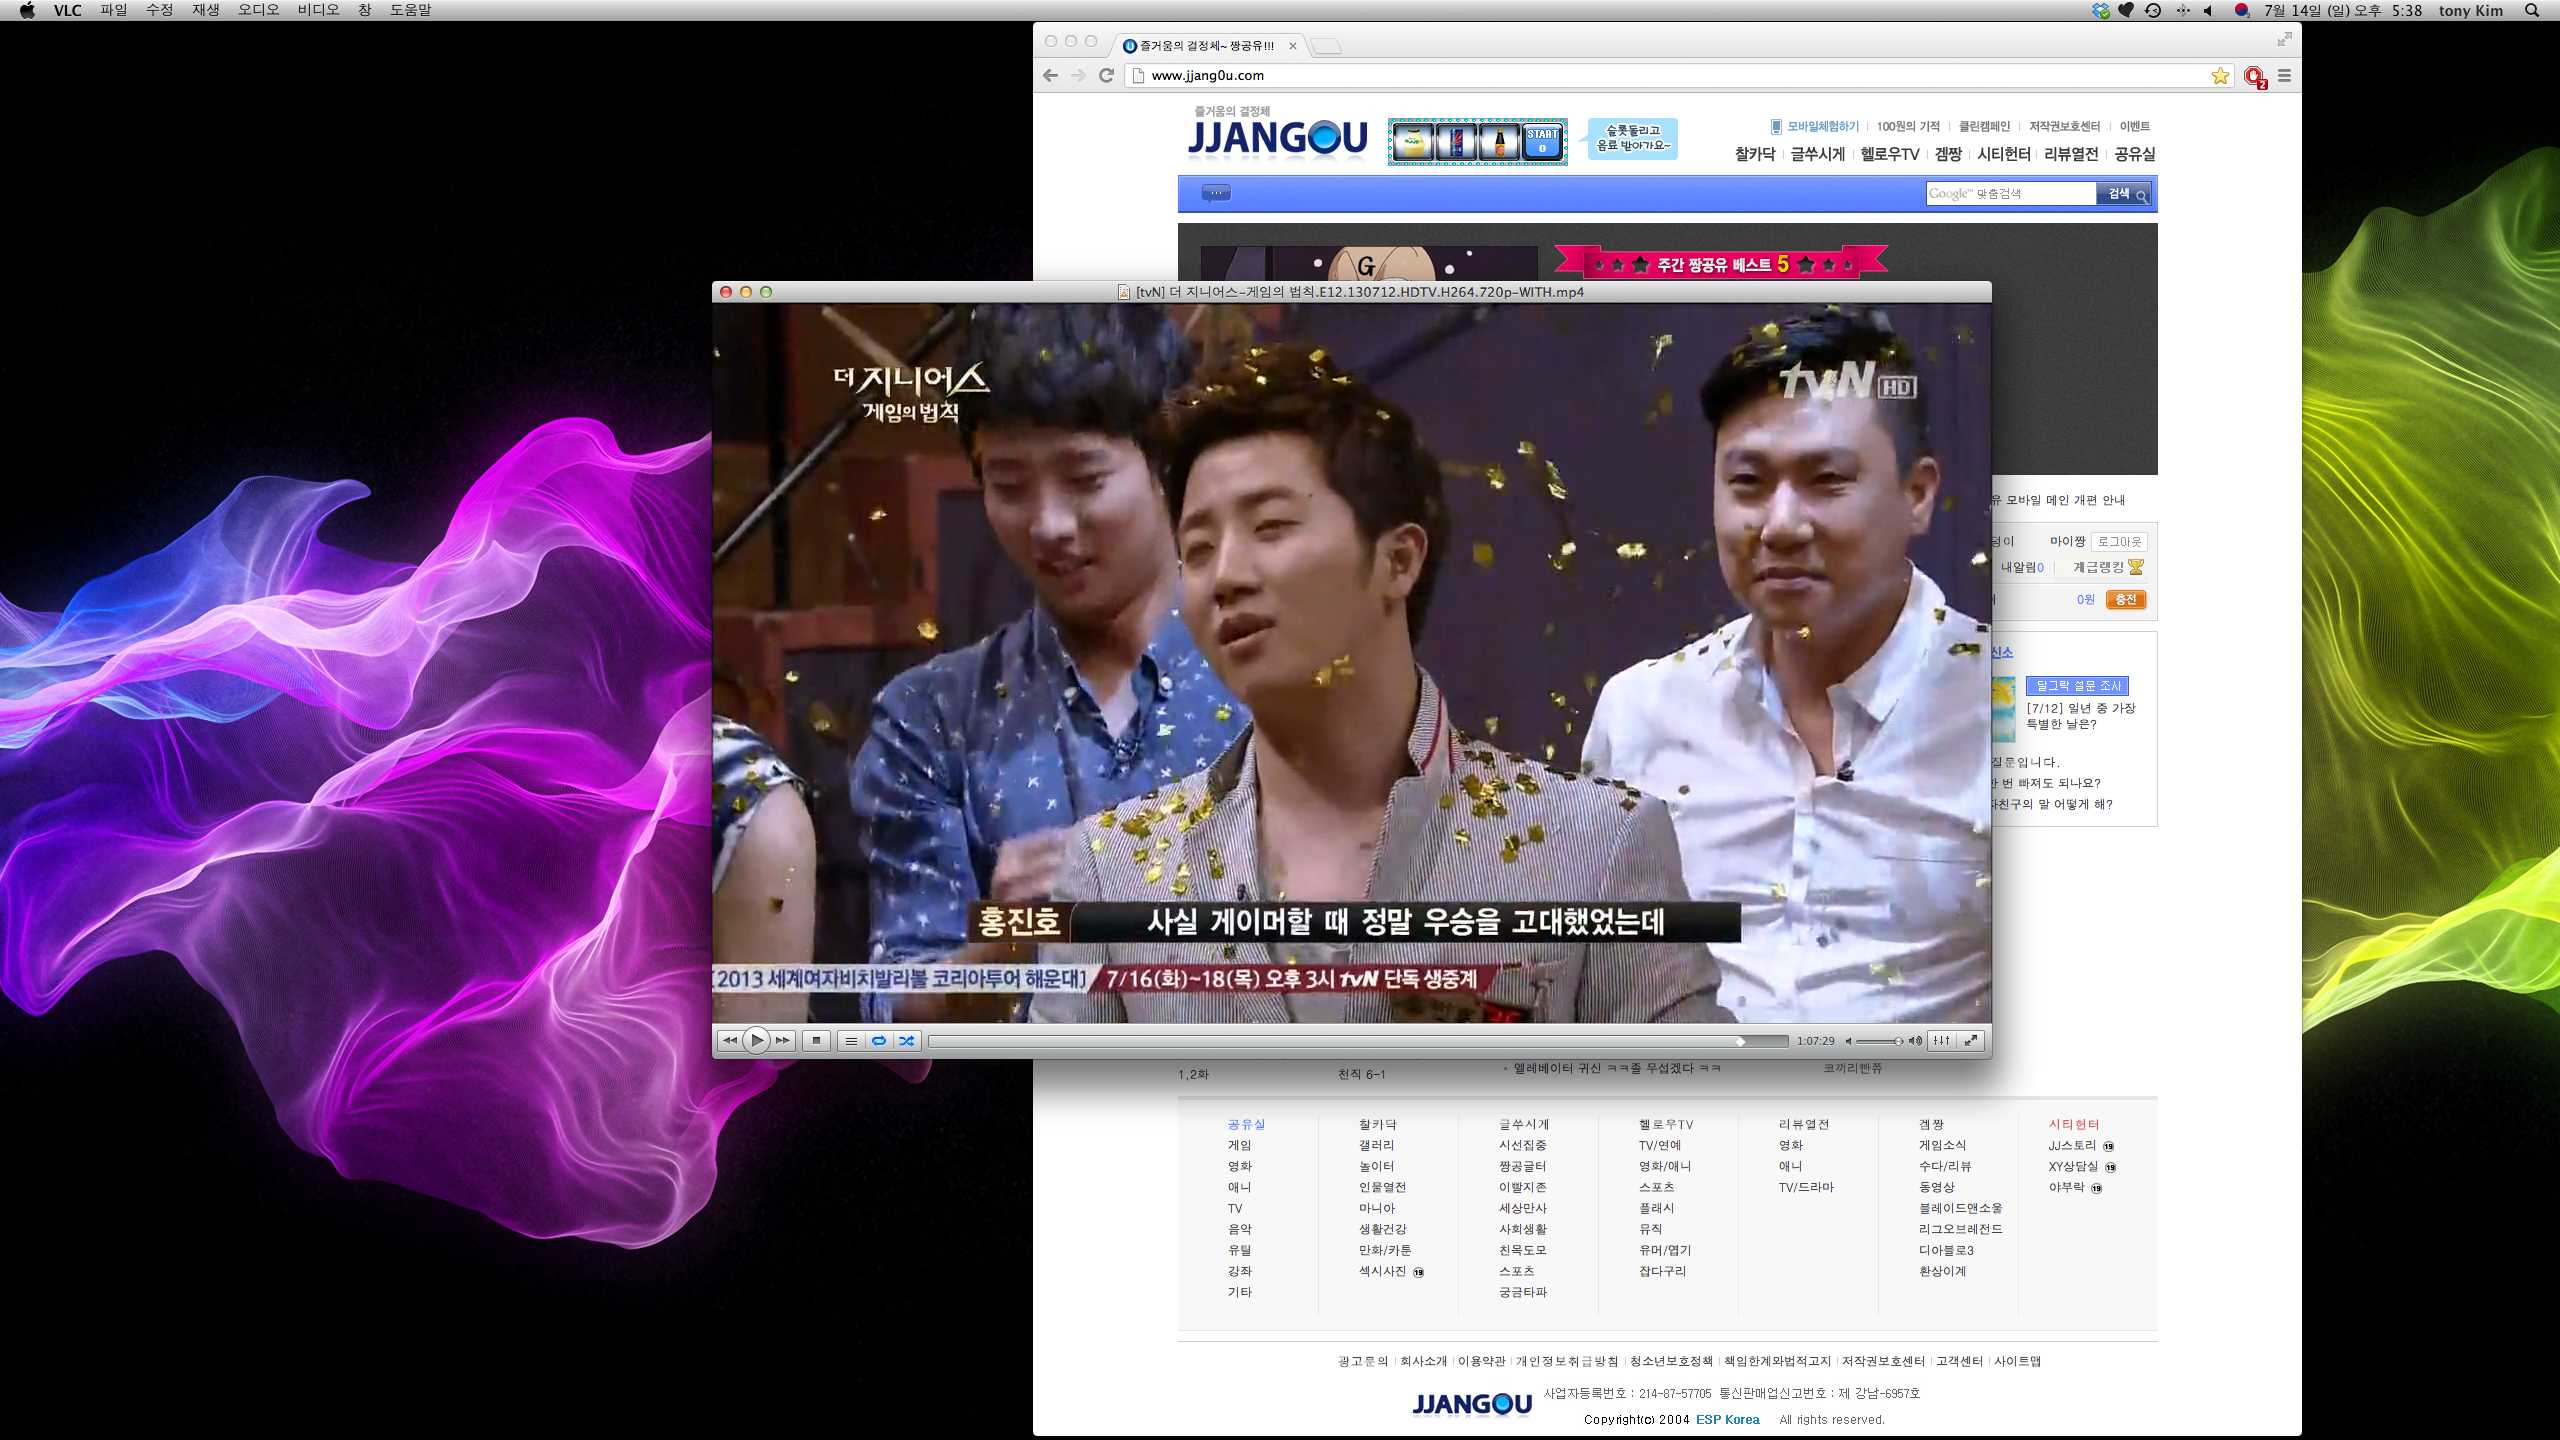Click the Dropbox icon in the menu bar
Screen dimensions: 2560x1440
tap(2100, 10)
